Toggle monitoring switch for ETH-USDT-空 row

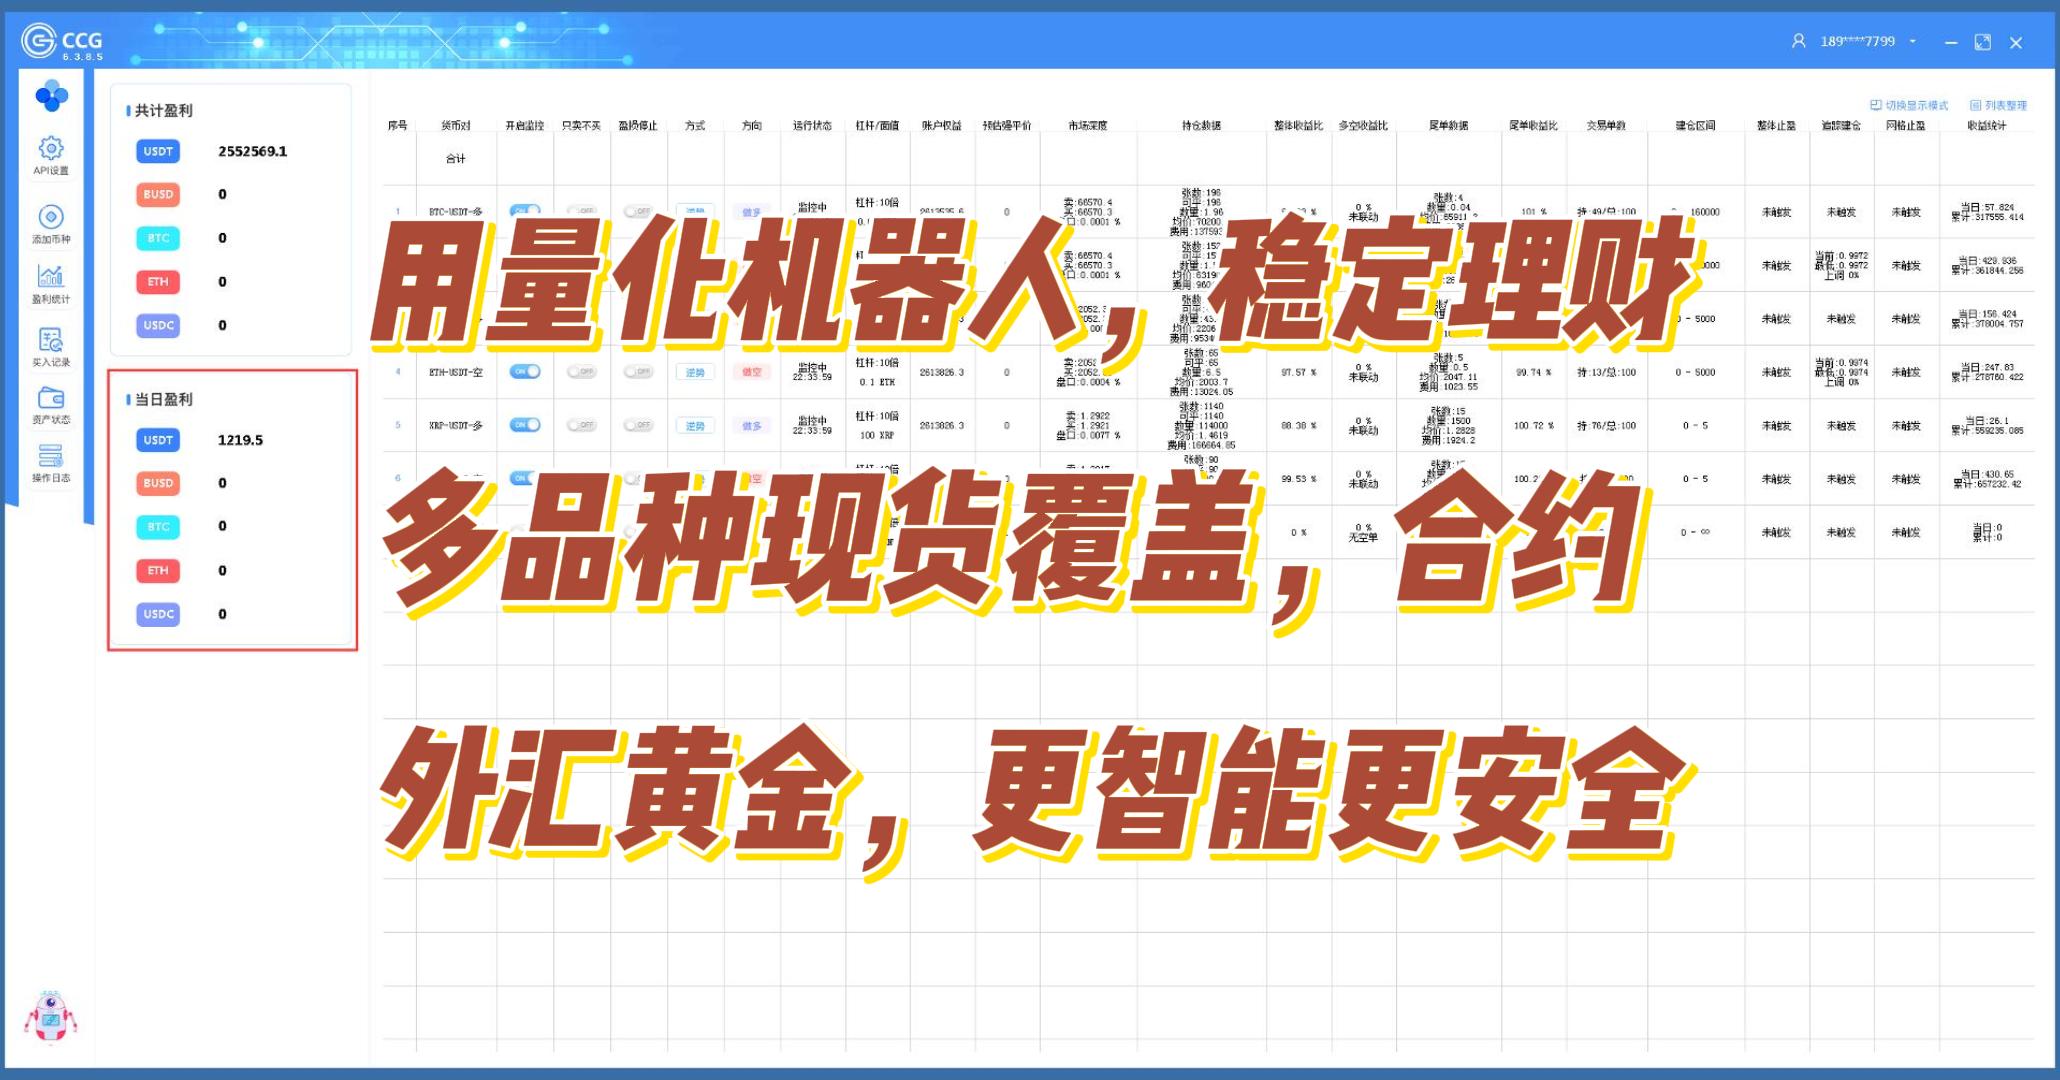point(524,372)
